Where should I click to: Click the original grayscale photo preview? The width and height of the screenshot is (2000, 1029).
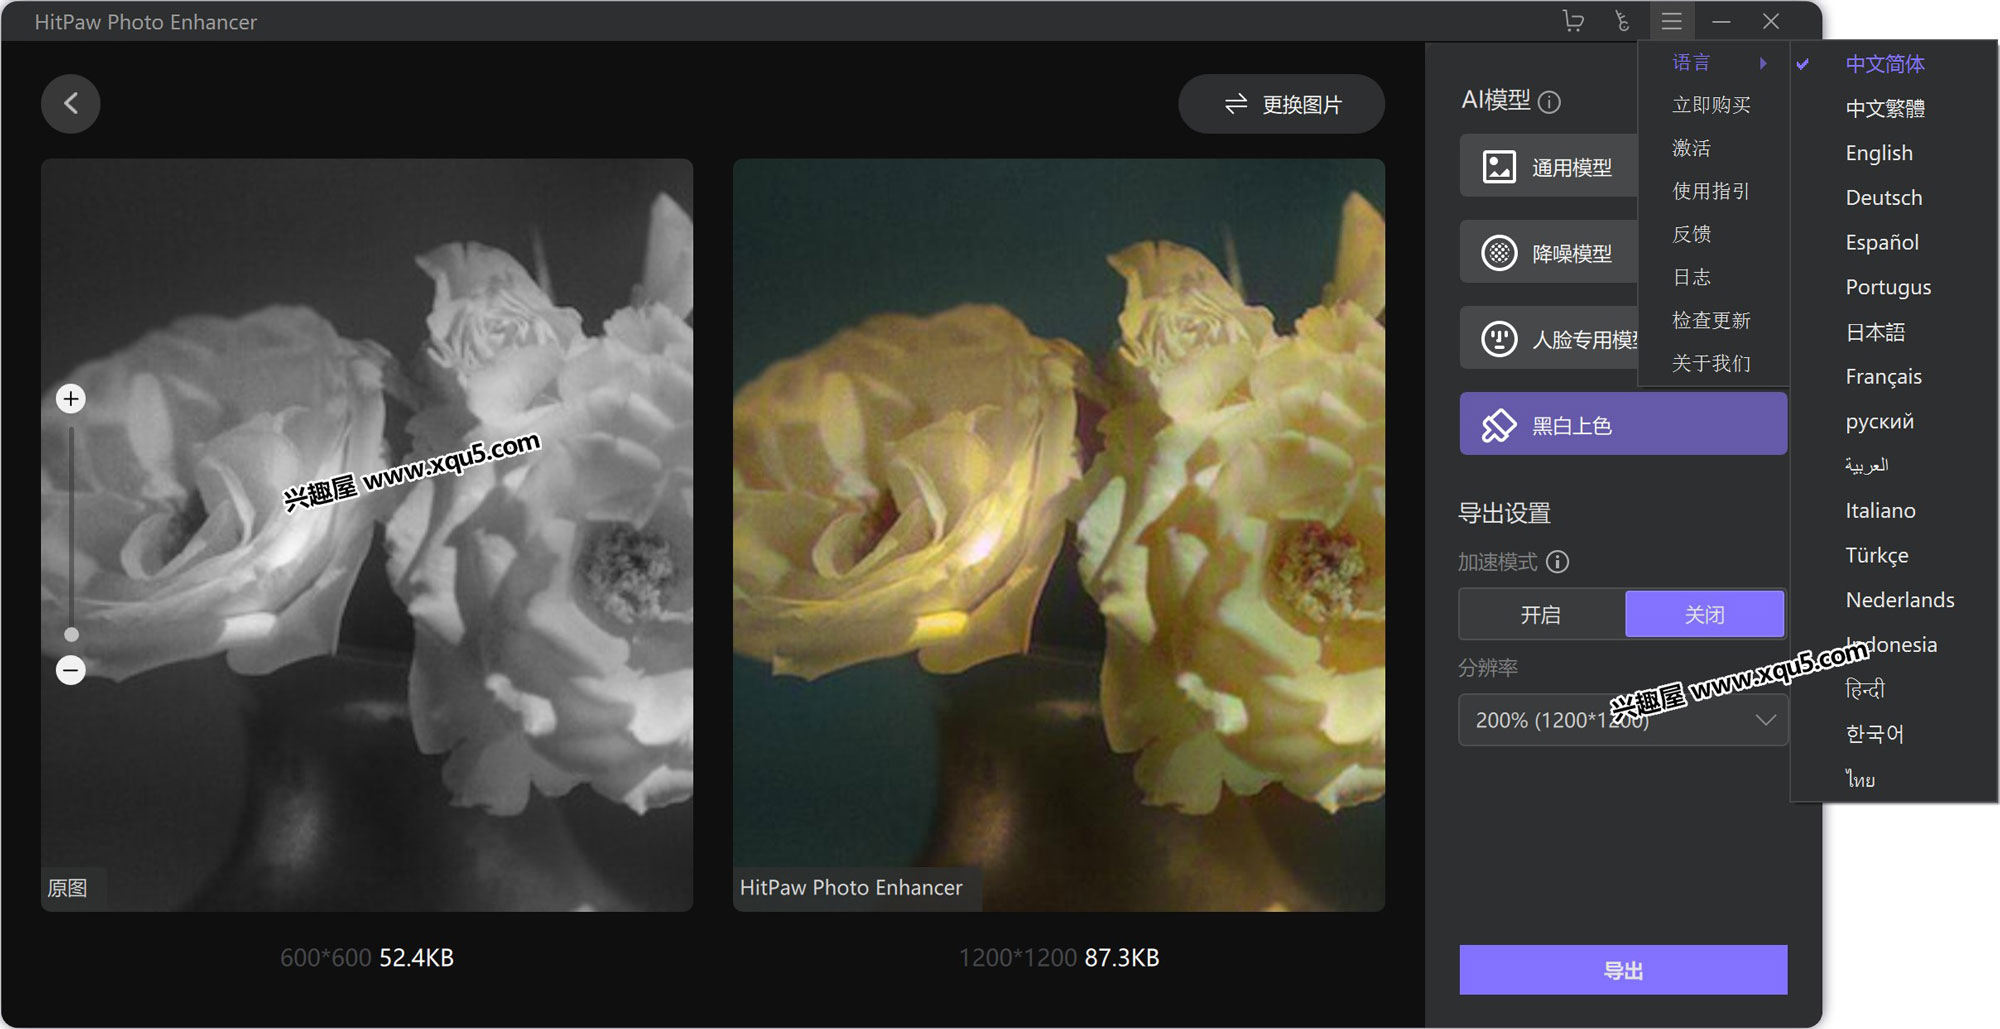click(x=367, y=535)
